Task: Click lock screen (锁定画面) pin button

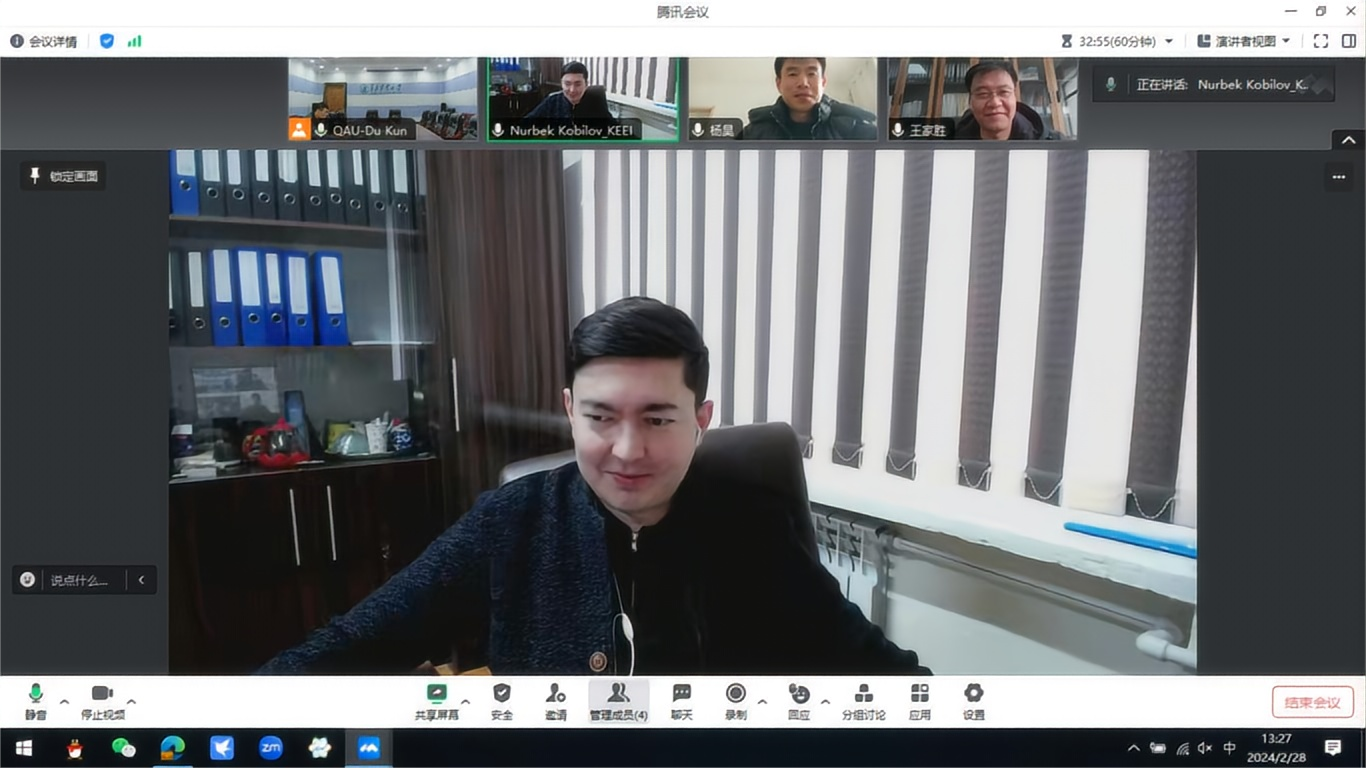Action: pyautogui.click(x=63, y=176)
